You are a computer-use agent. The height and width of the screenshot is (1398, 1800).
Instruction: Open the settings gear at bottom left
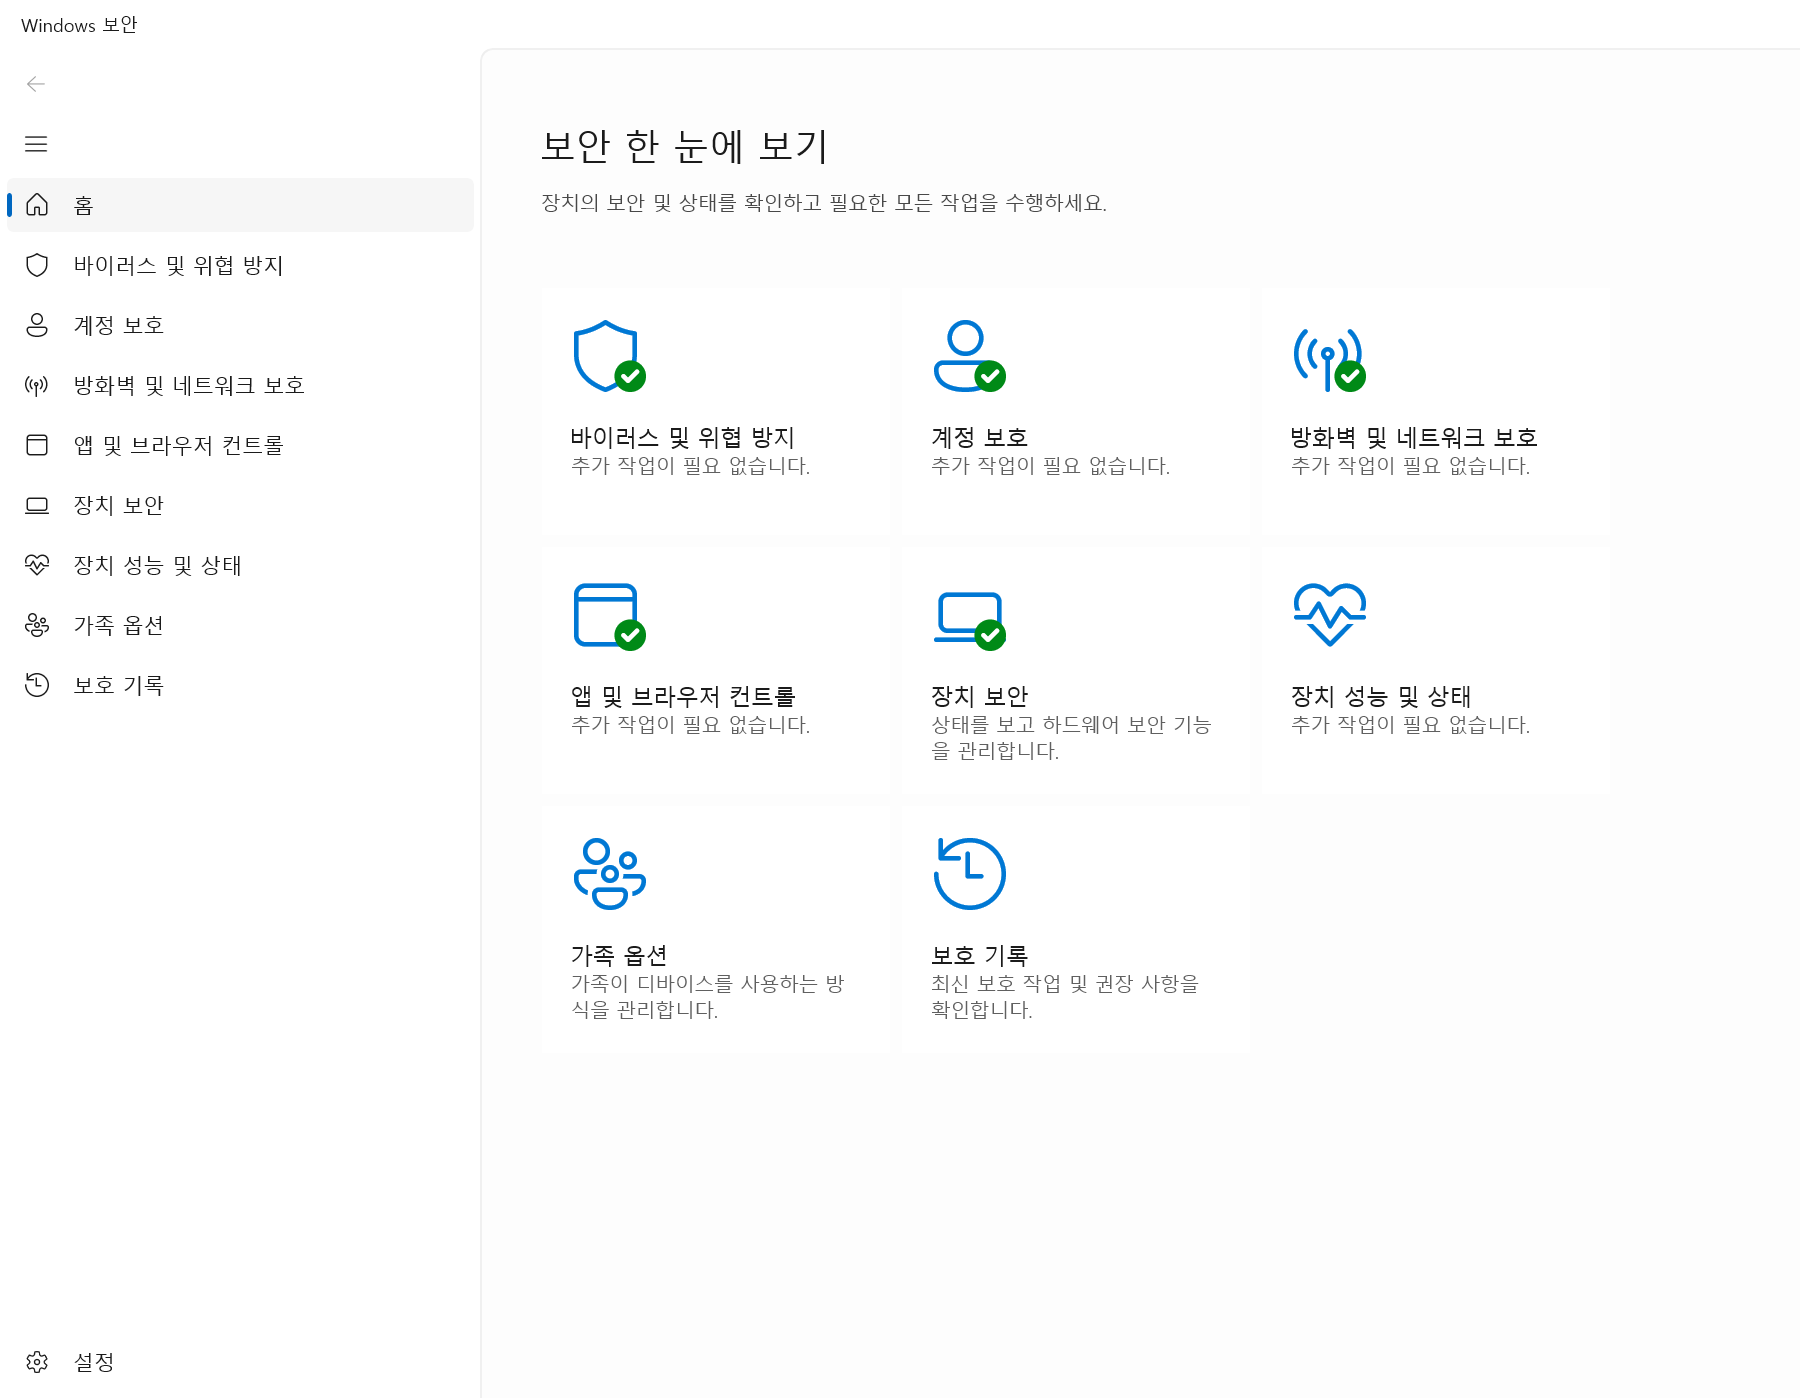click(x=37, y=1362)
